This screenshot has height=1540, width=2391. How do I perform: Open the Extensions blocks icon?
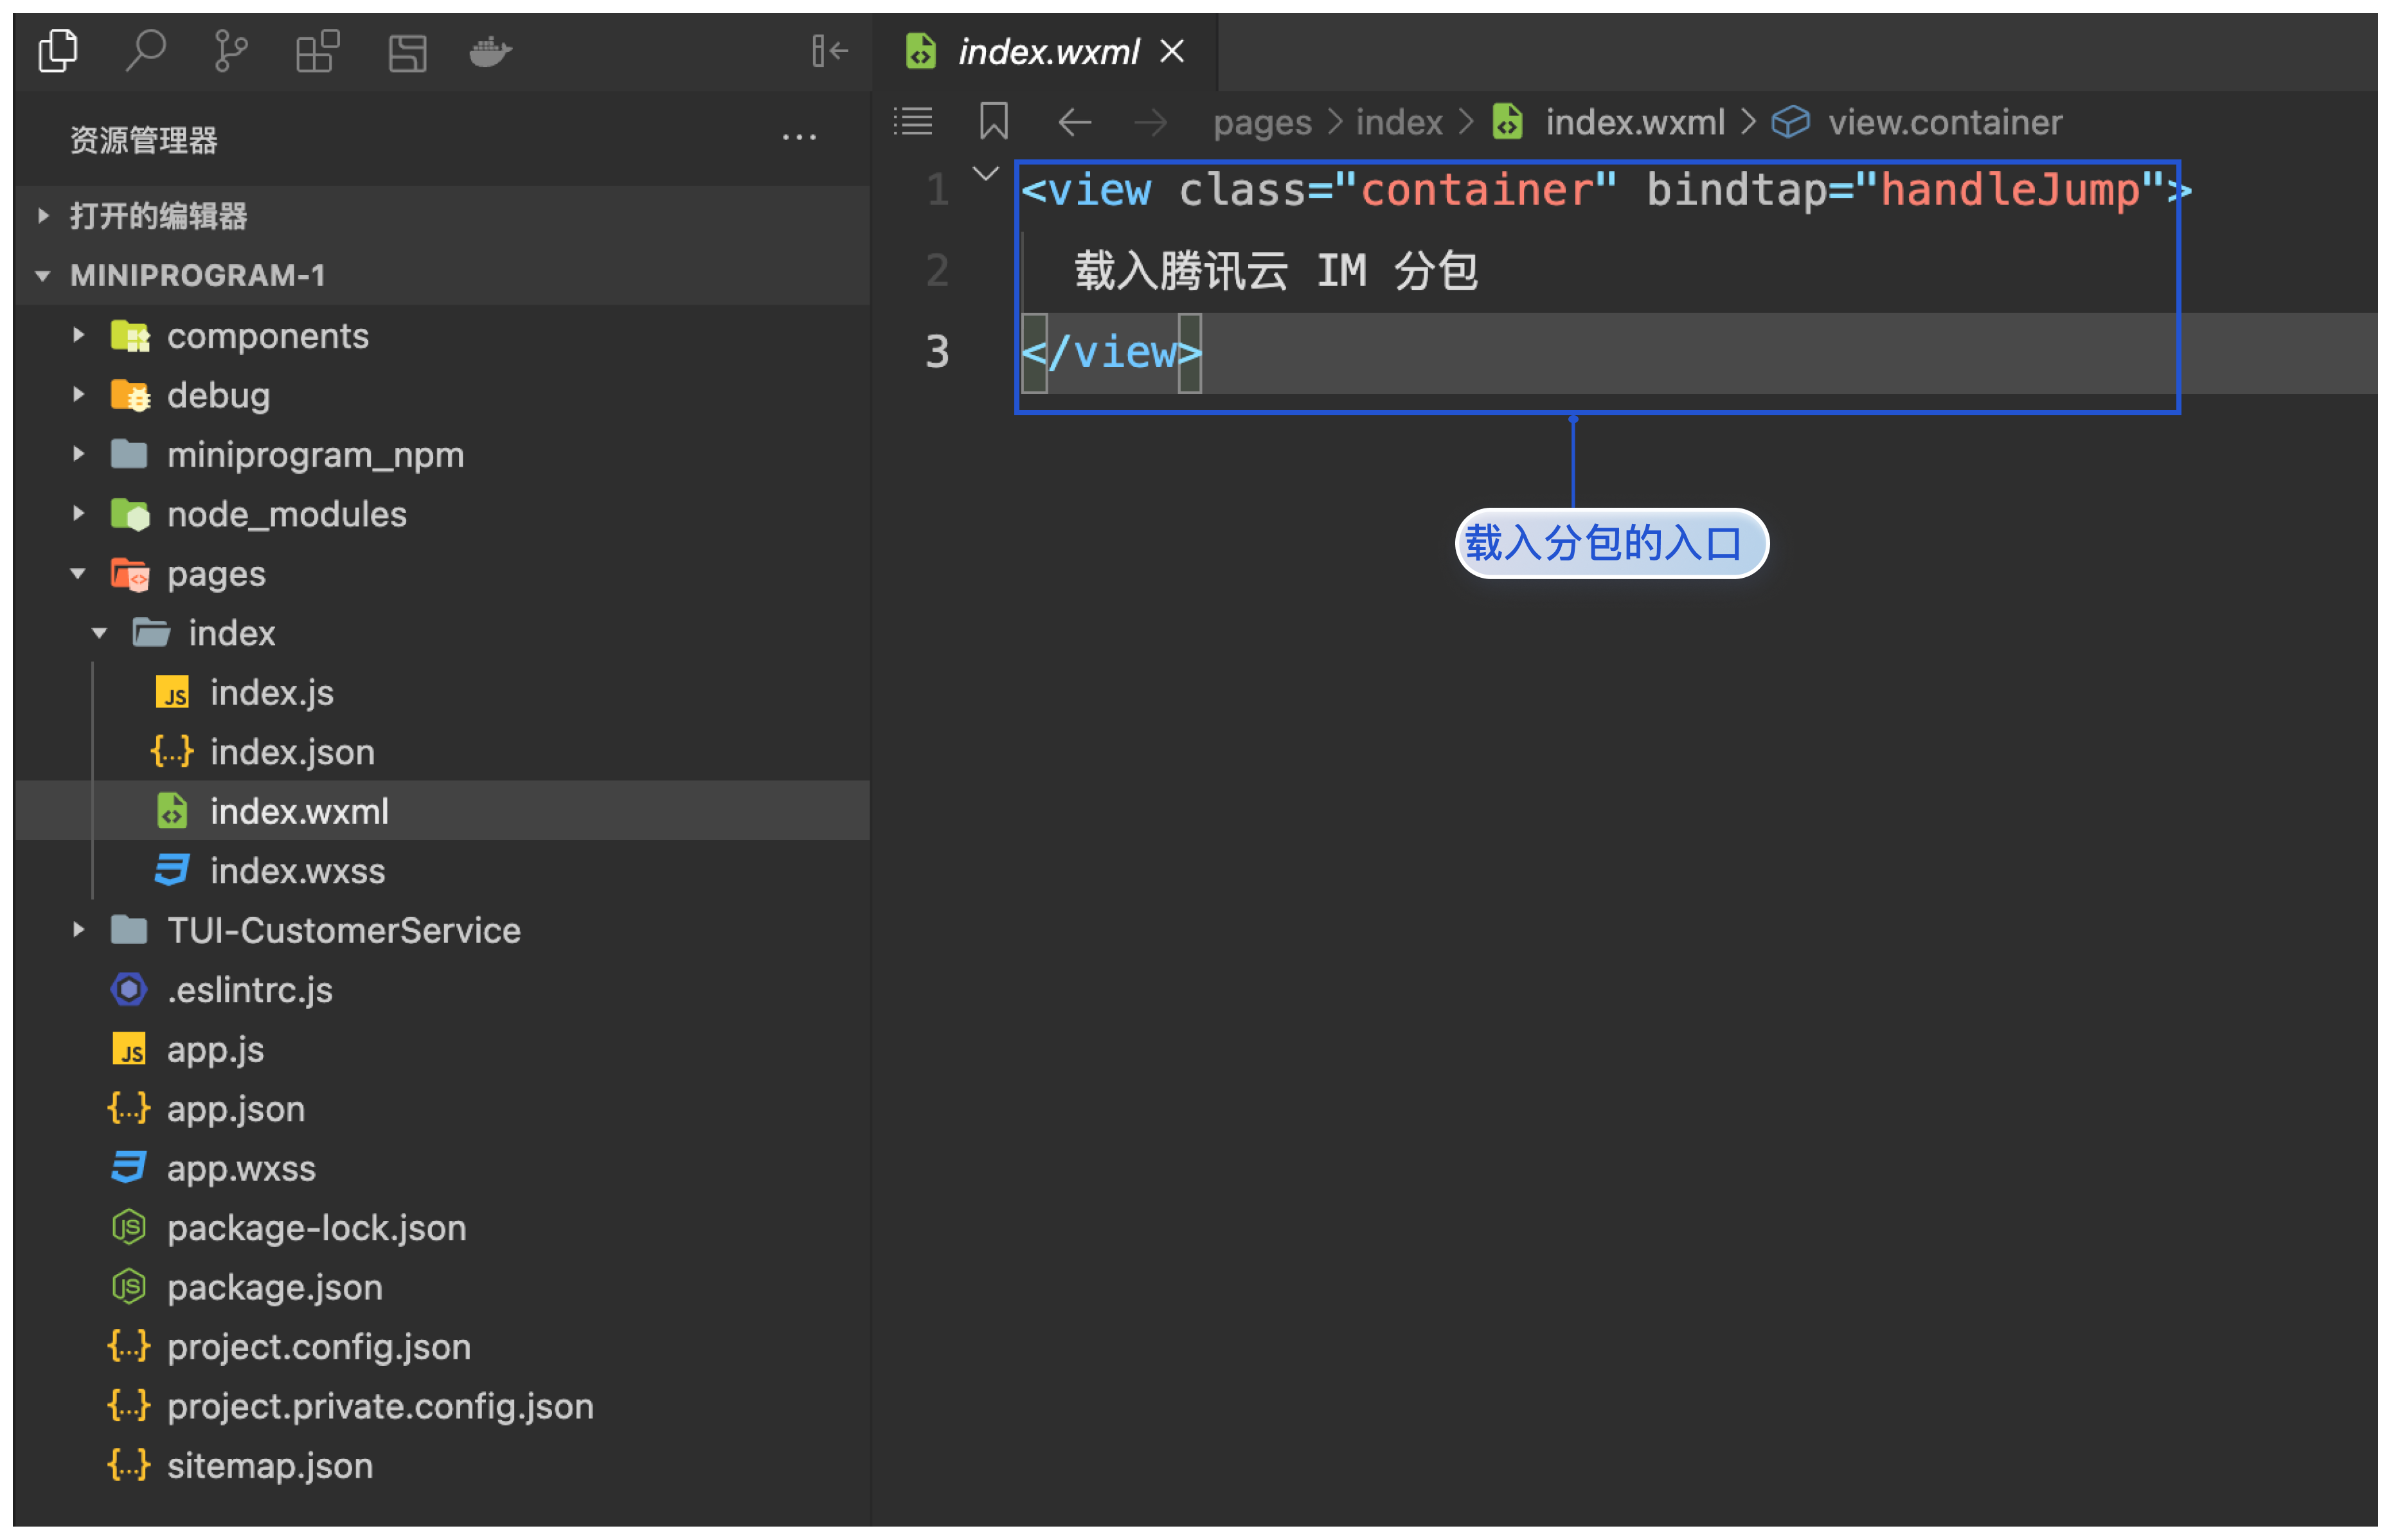(x=318, y=51)
